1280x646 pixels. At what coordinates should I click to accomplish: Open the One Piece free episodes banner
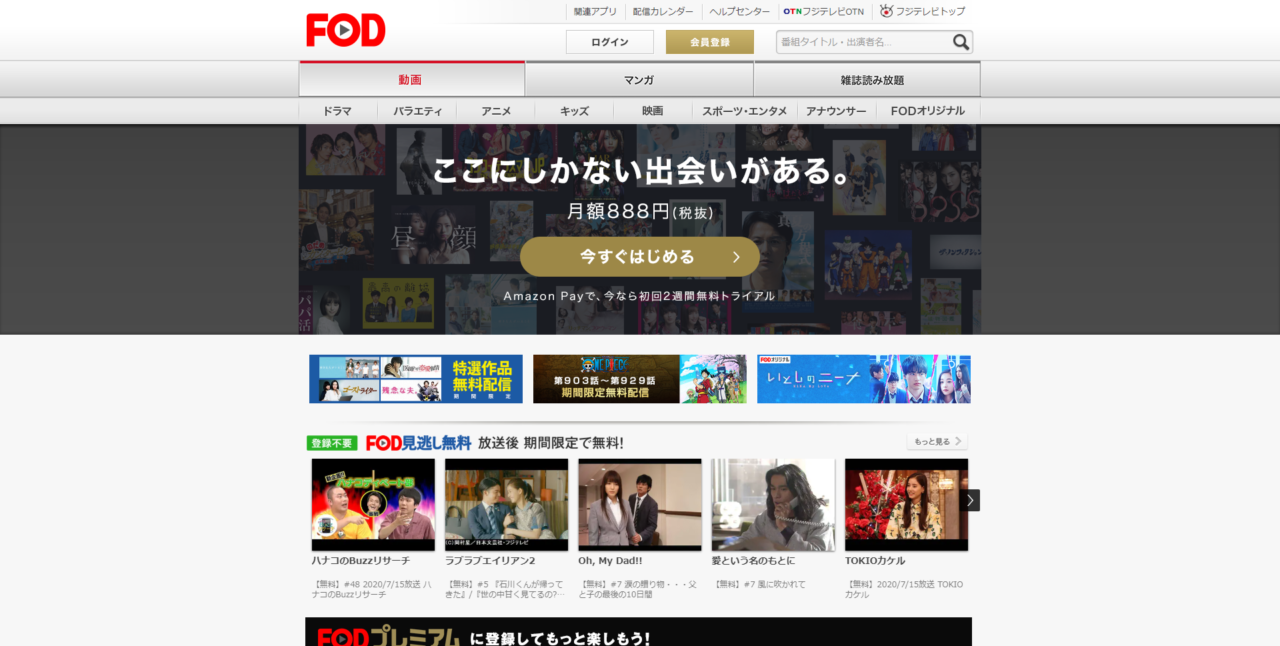[640, 379]
